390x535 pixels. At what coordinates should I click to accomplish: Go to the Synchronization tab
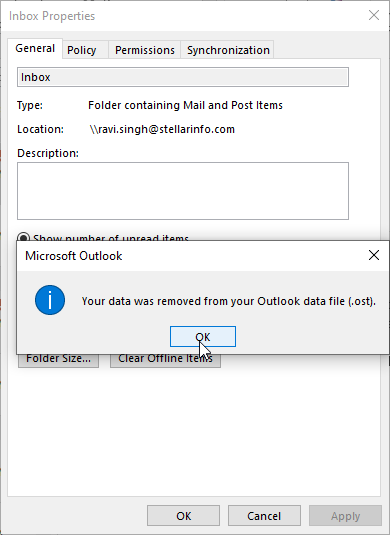pos(228,50)
